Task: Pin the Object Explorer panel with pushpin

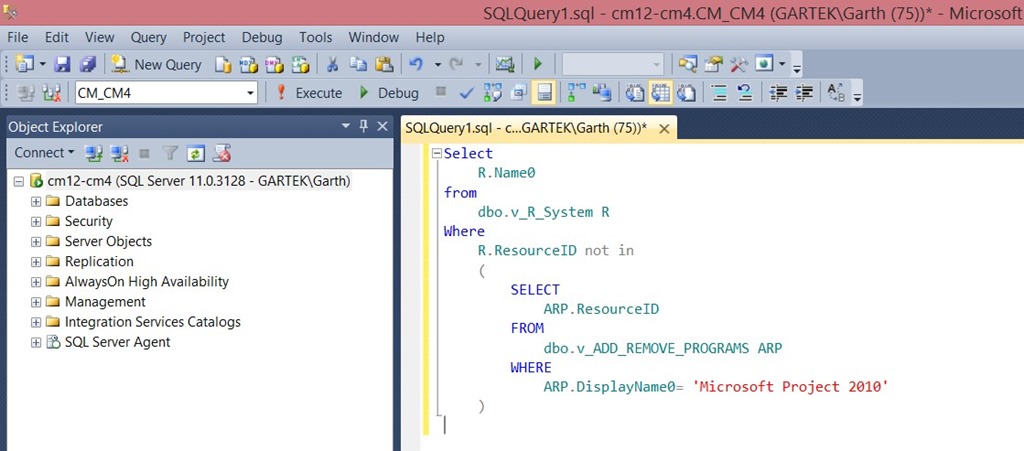Action: click(x=364, y=127)
